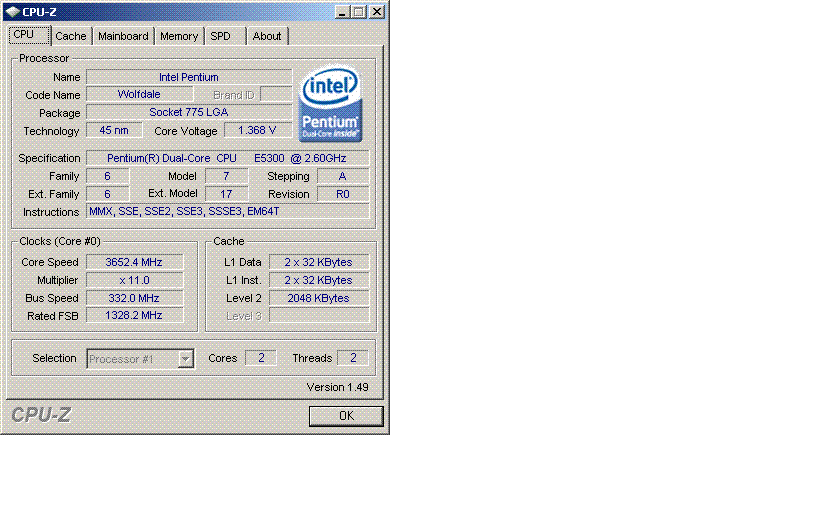
Task: Click the Version 1.49 text
Action: point(338,387)
